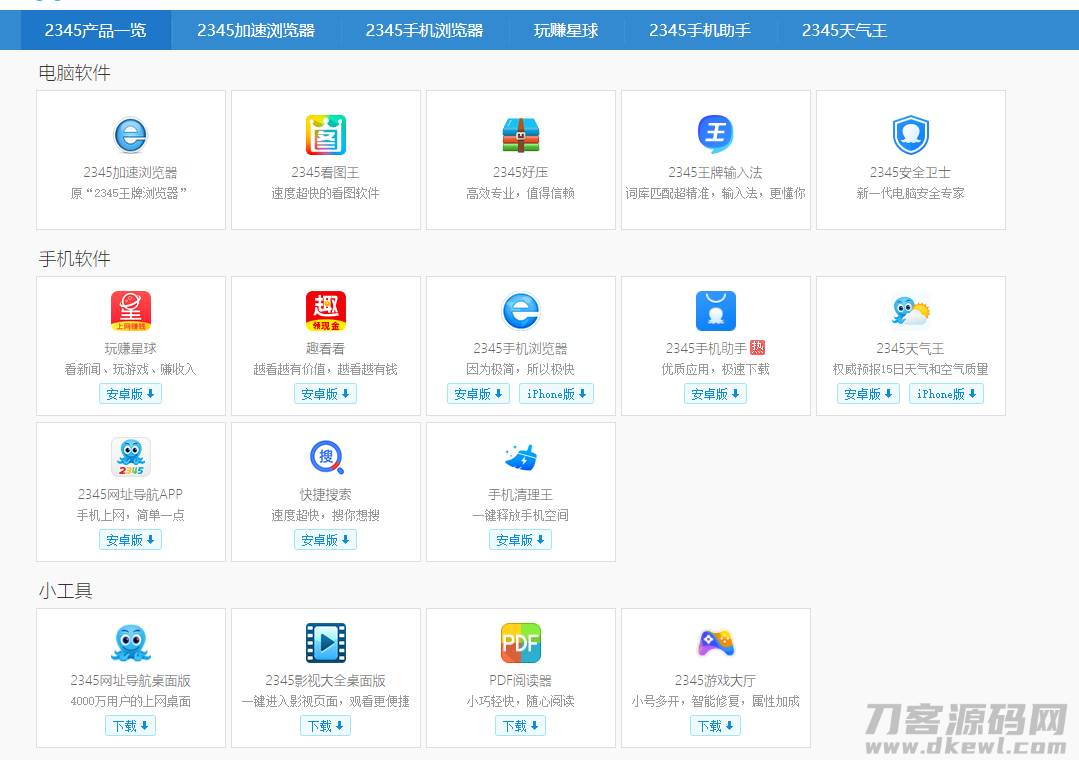The height and width of the screenshot is (760, 1079).
Task: Click text 高效专业，值得信赖
Action: [x=520, y=193]
